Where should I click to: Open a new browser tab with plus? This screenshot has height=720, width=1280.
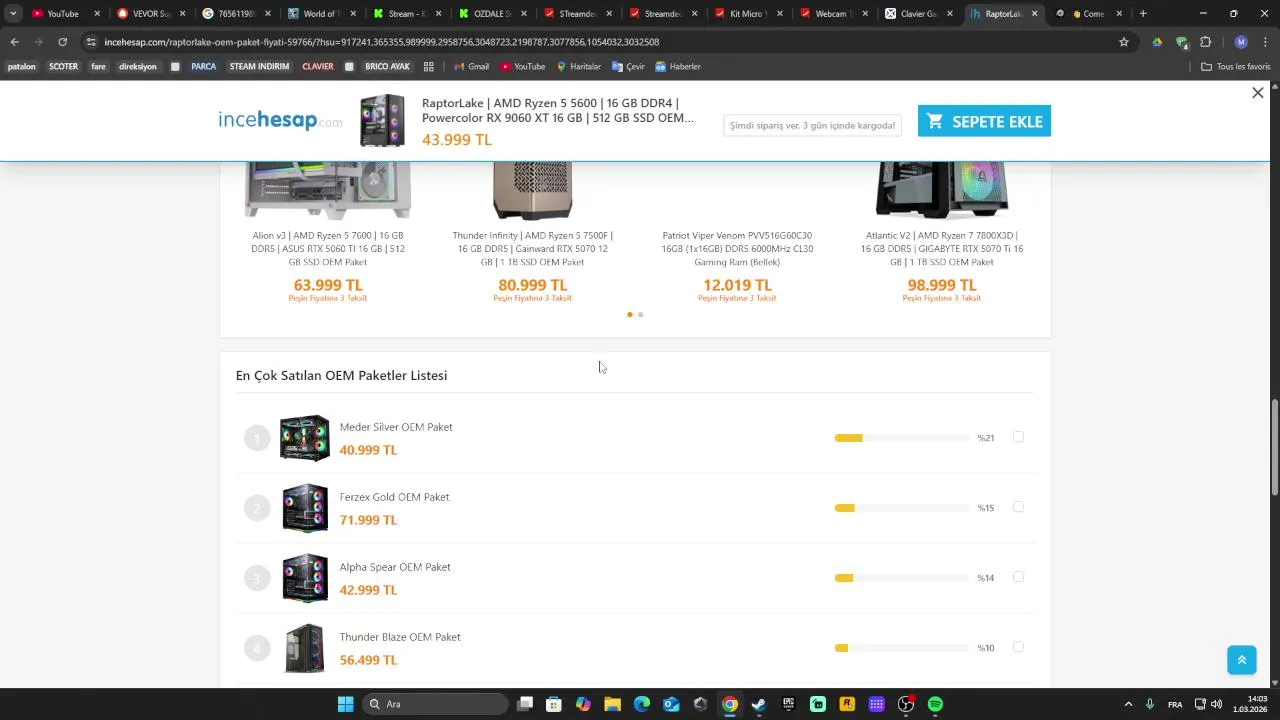click(1143, 14)
